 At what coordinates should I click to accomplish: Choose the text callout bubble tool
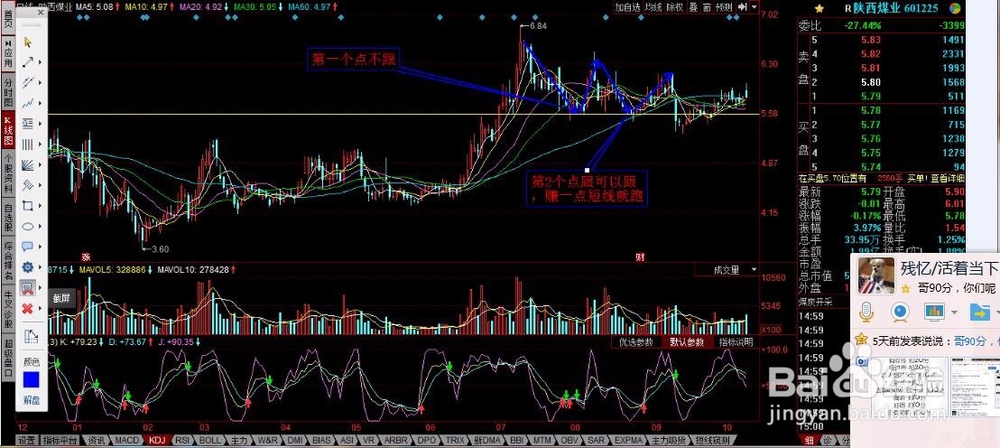point(28,246)
